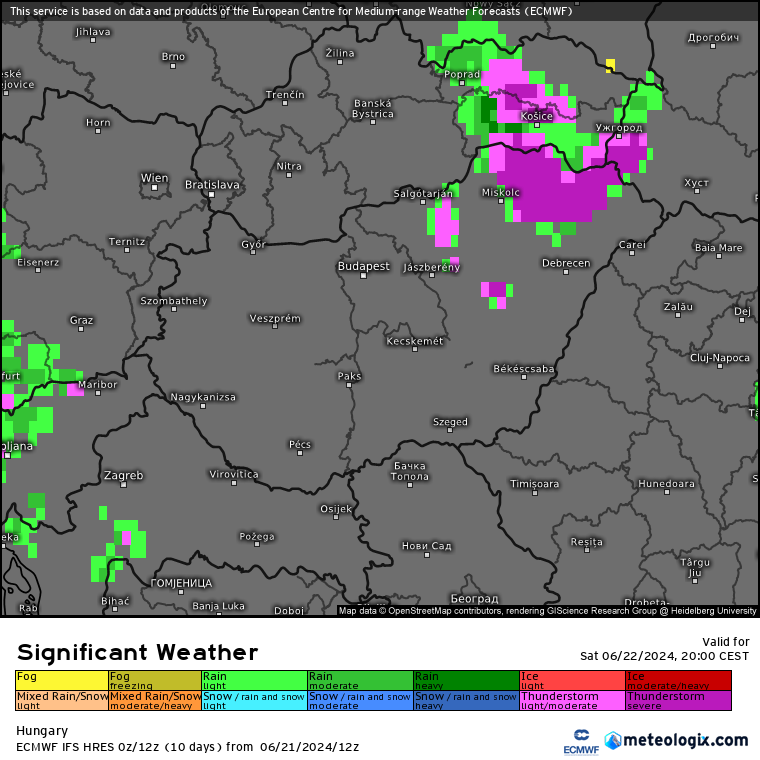Click the ECMWF logo icon
Screen dimensions: 760x760
click(x=580, y=741)
